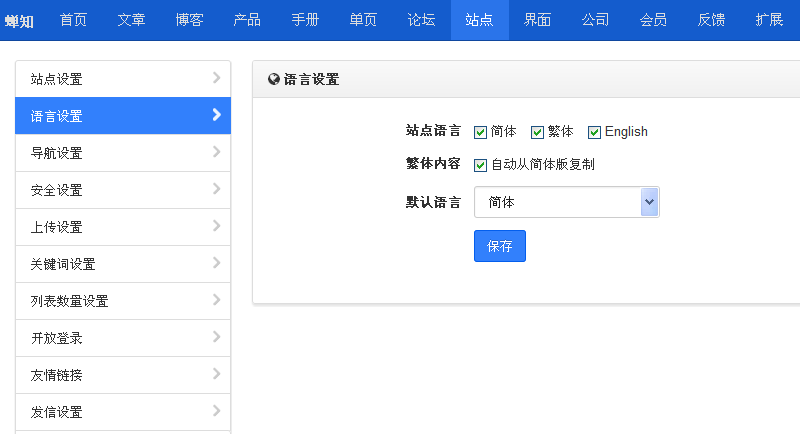Click the 保存 button
Image resolution: width=800 pixels, height=434 pixels.
(499, 246)
